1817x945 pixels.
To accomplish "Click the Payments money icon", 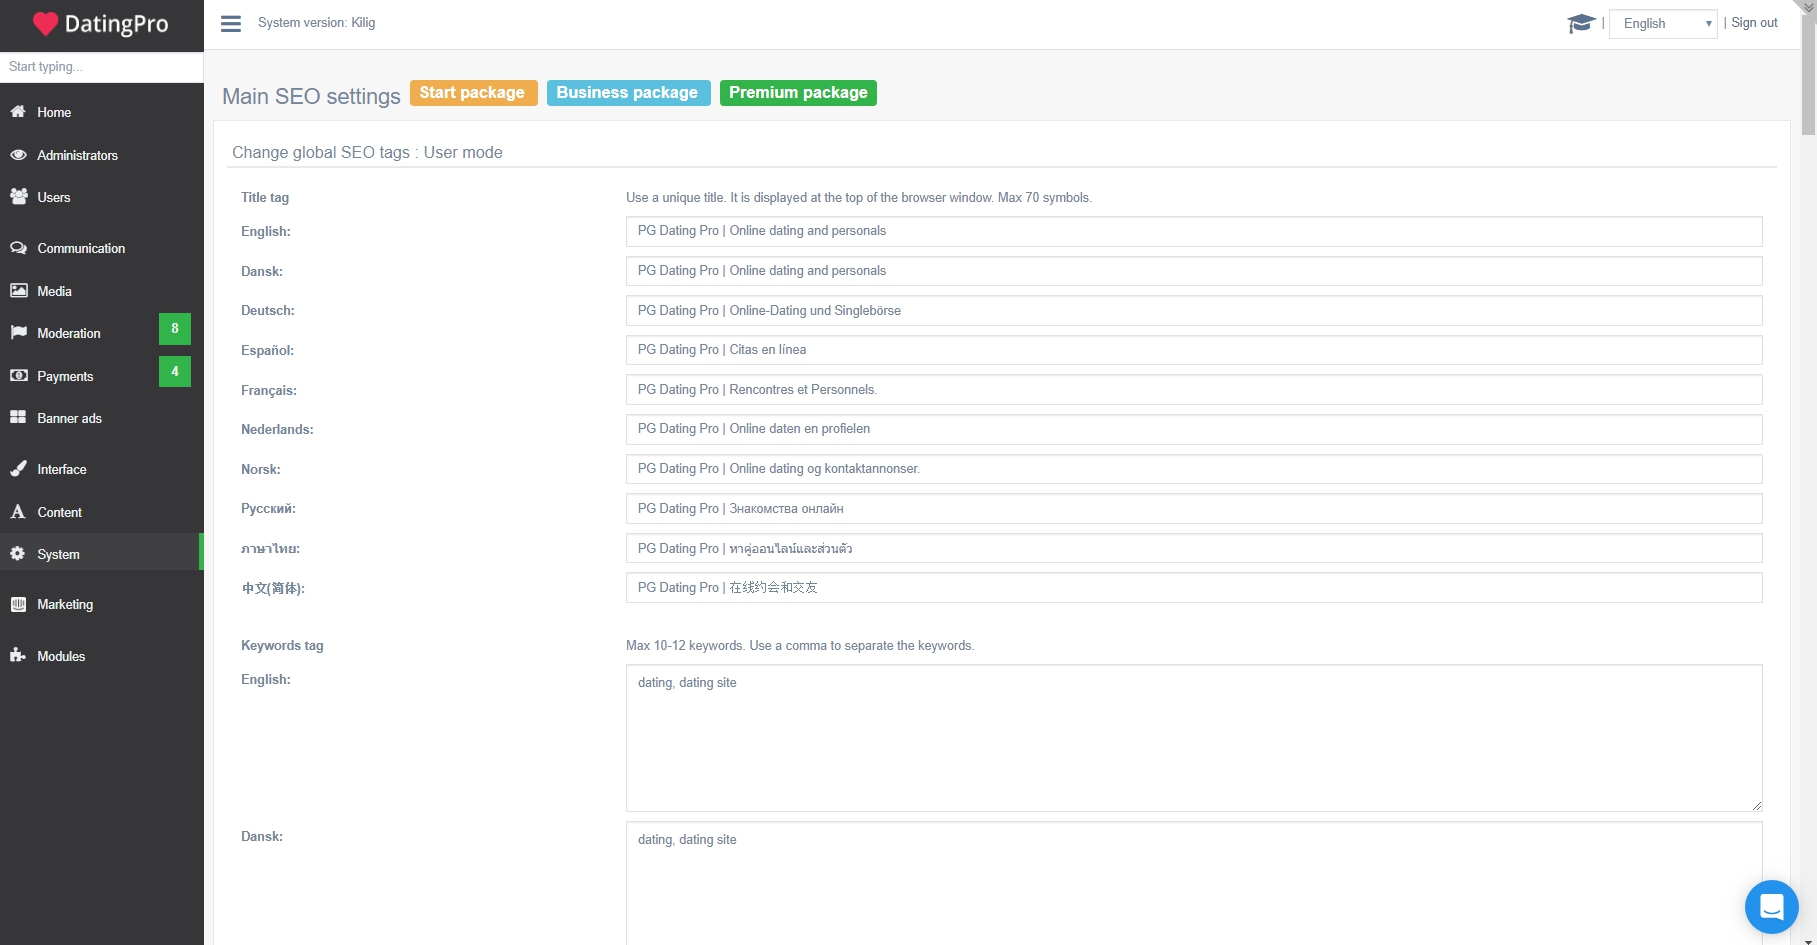I will coord(18,376).
